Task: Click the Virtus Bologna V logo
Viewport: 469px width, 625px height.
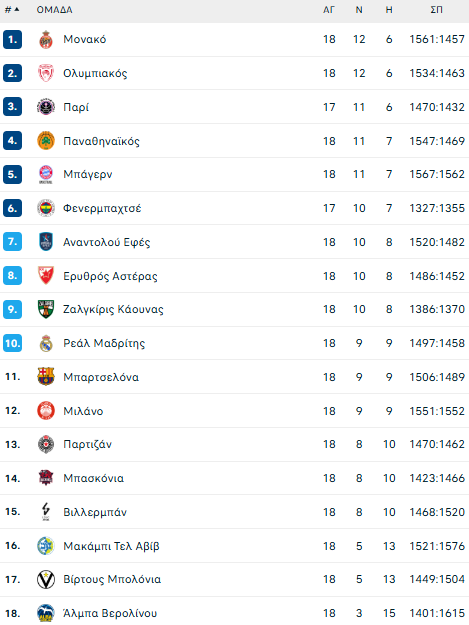Action: [x=46, y=580]
